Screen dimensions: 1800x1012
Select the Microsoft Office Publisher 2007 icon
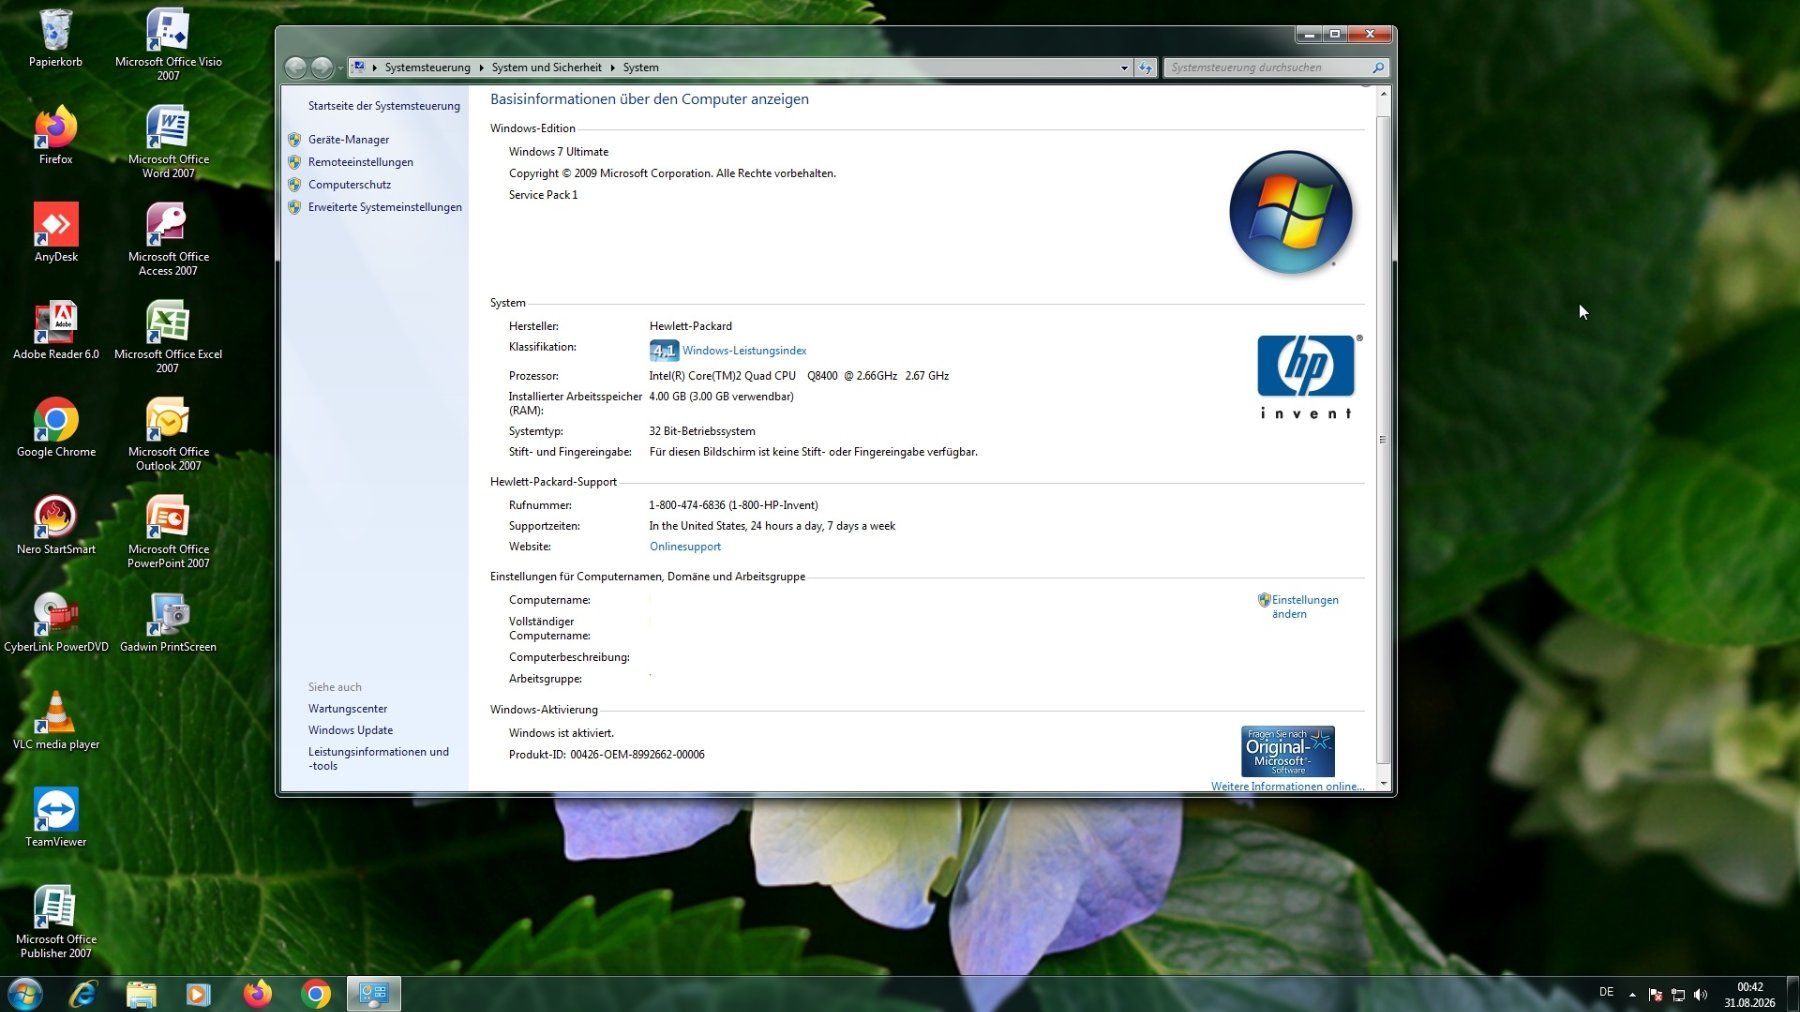pyautogui.click(x=55, y=921)
